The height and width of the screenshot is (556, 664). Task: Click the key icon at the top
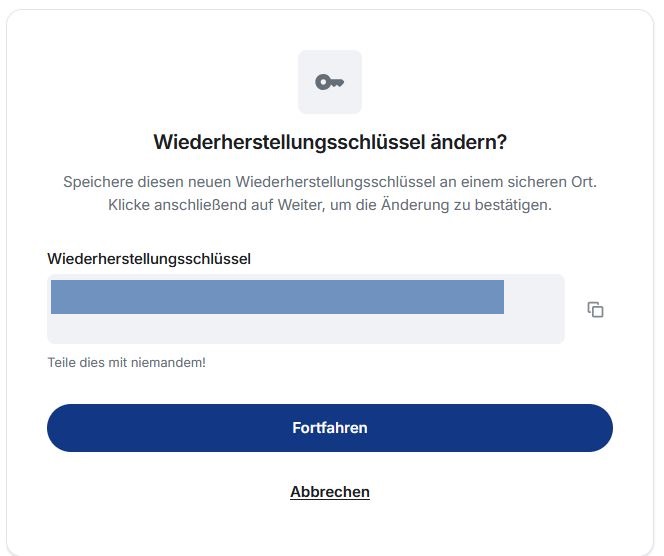coord(329,82)
